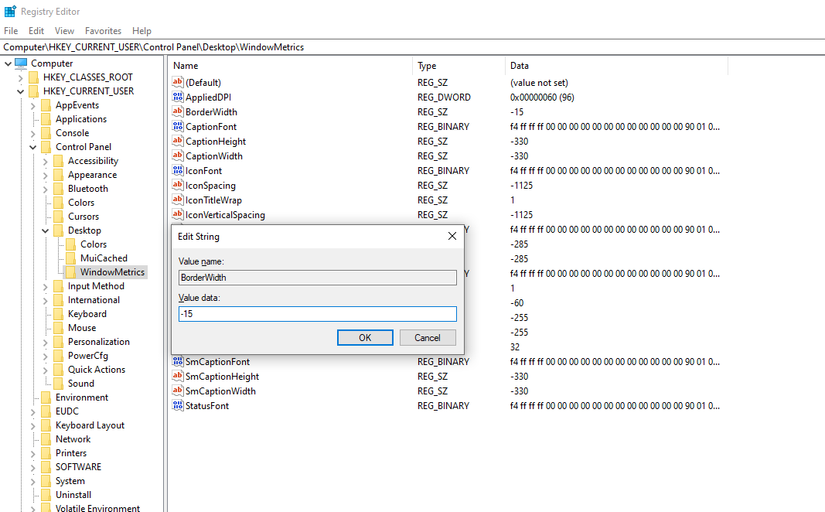Select the Cursors key in the tree
This screenshot has width=825, height=512.
pos(83,216)
